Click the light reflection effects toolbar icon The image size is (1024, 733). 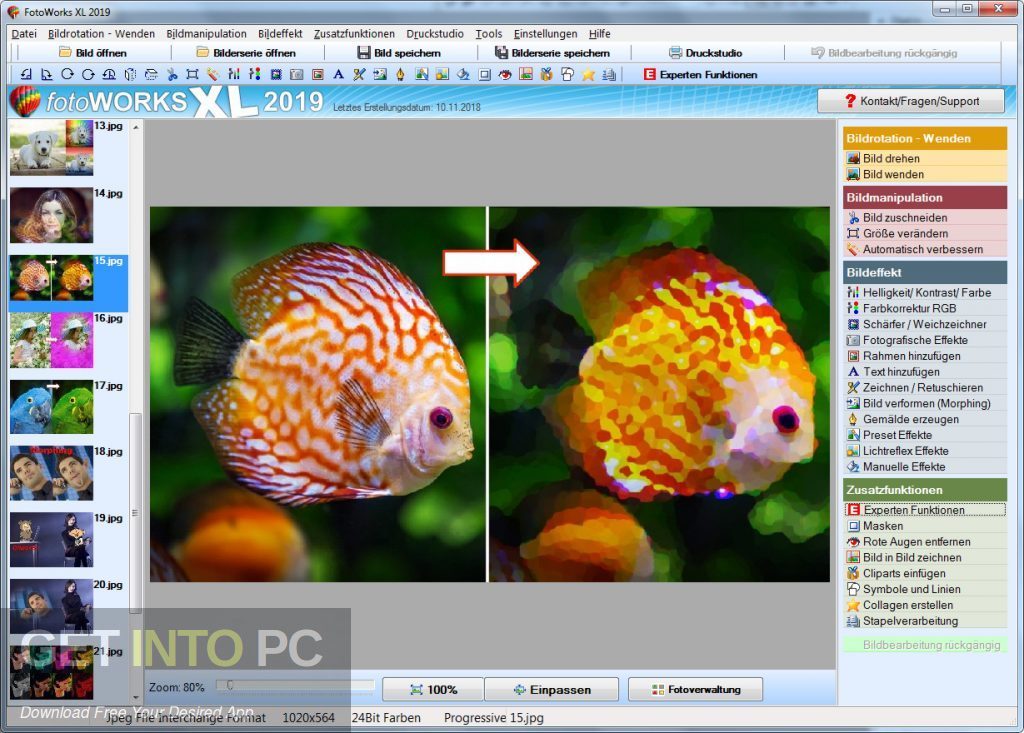pyautogui.click(x=442, y=74)
